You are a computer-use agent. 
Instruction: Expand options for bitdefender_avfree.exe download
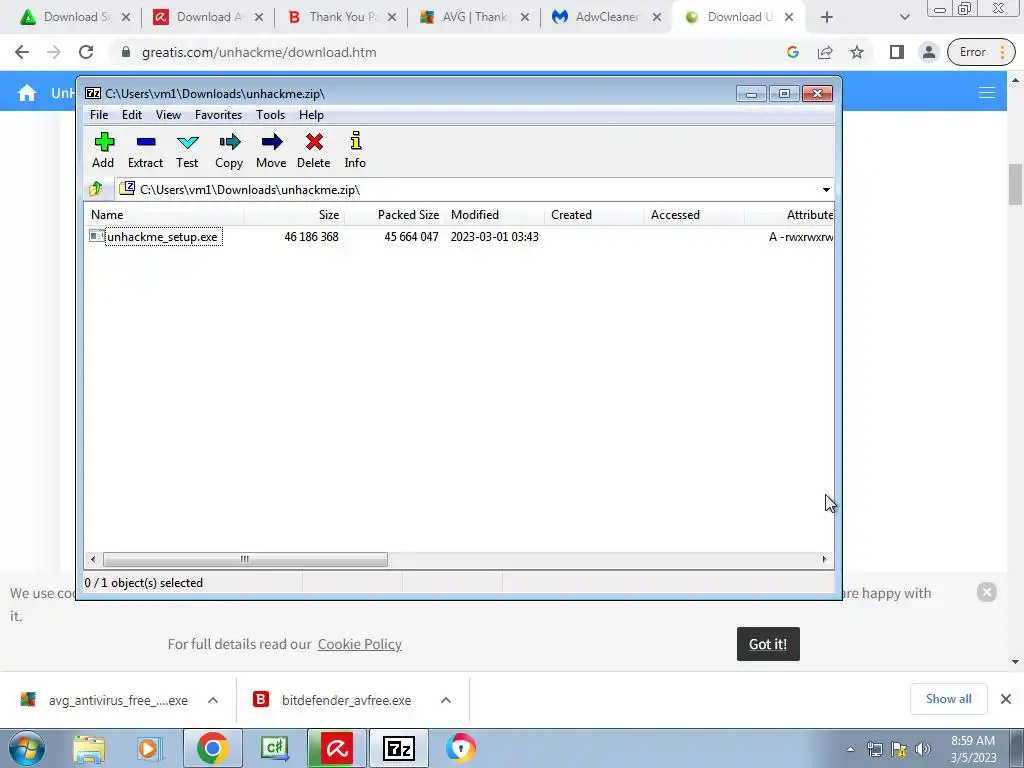tap(446, 700)
